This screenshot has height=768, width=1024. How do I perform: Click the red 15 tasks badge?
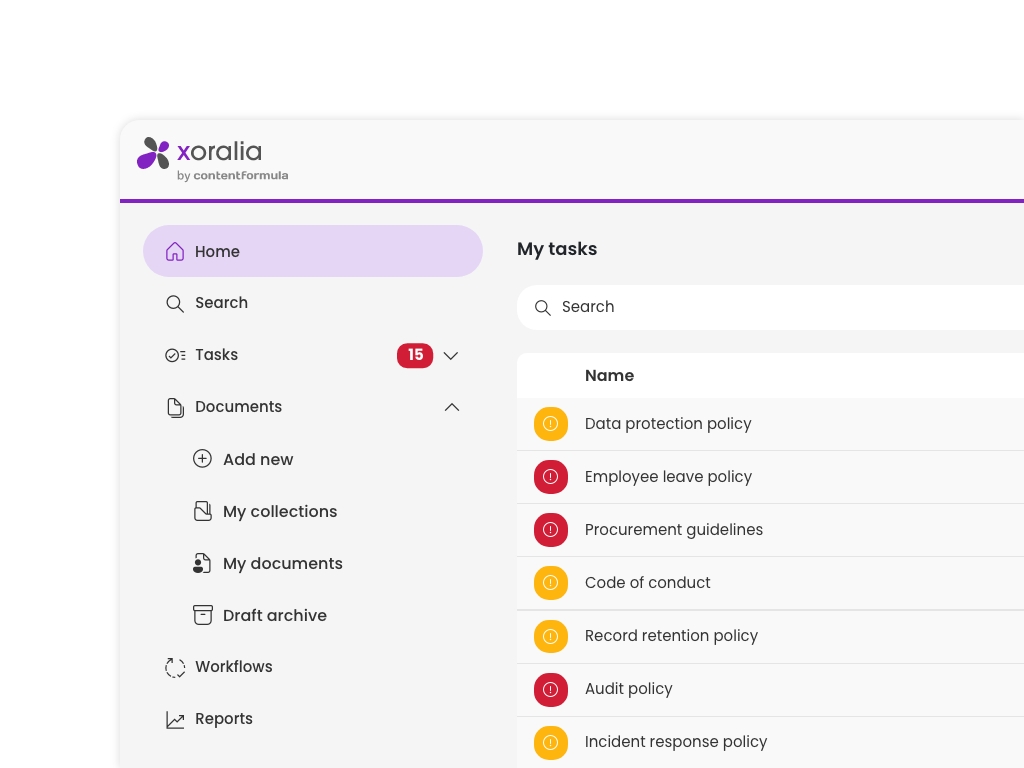pos(415,355)
